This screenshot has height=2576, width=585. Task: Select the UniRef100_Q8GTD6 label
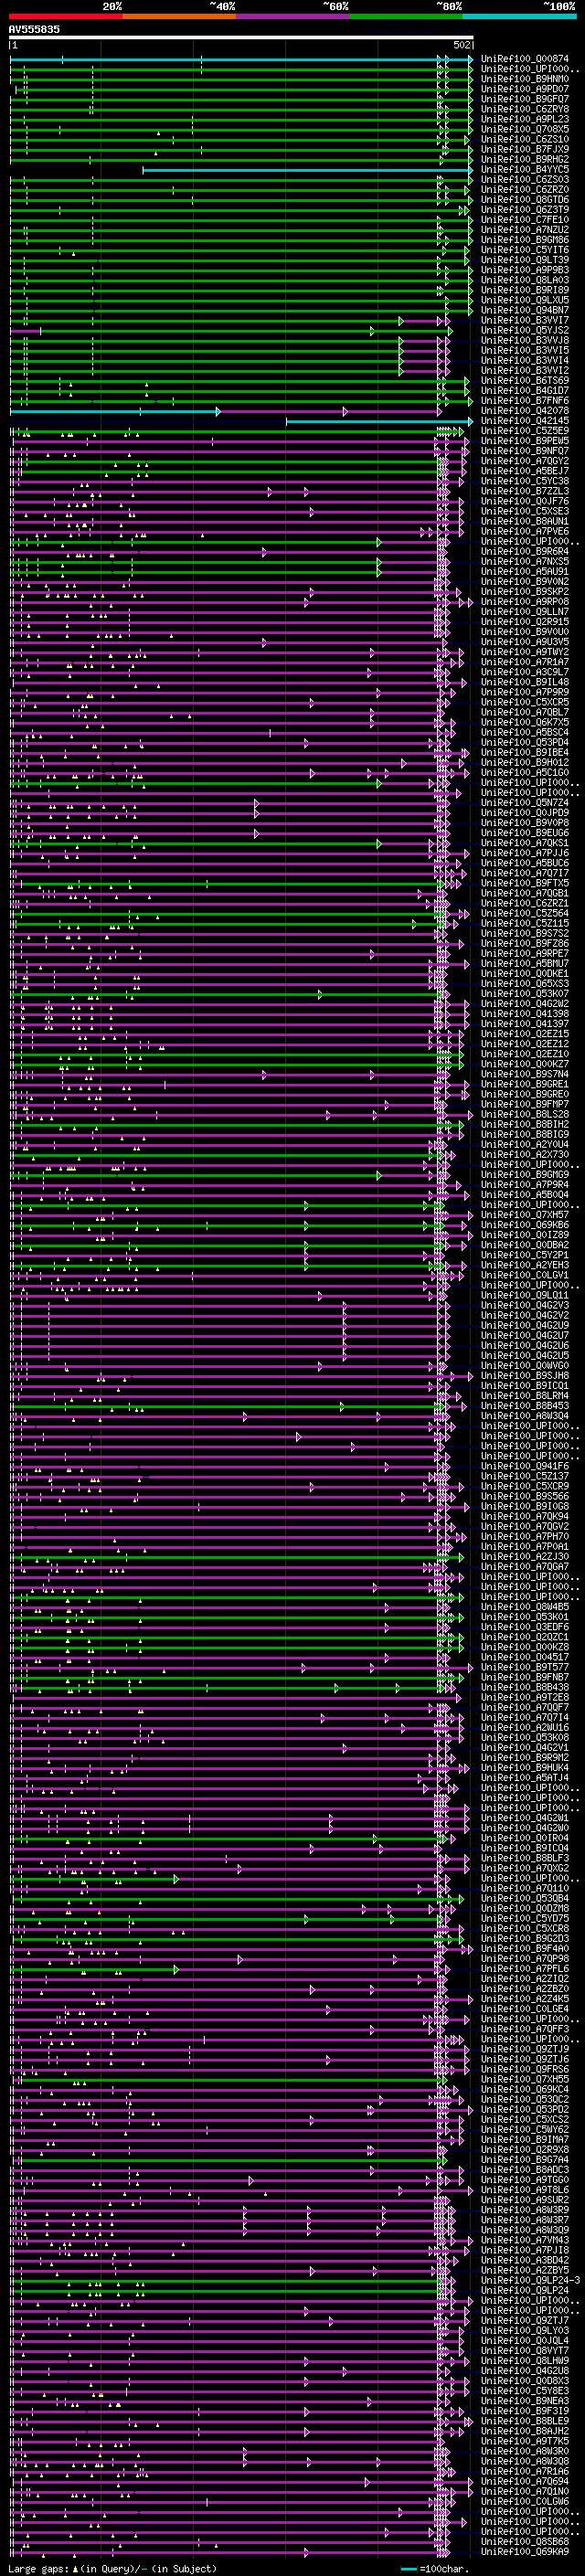[525, 199]
